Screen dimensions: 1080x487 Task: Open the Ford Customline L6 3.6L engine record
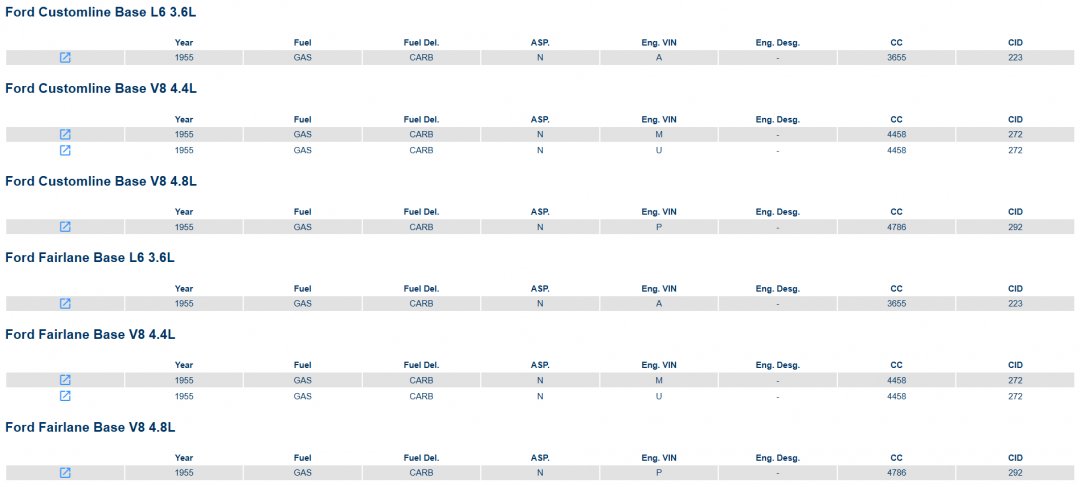pos(65,58)
